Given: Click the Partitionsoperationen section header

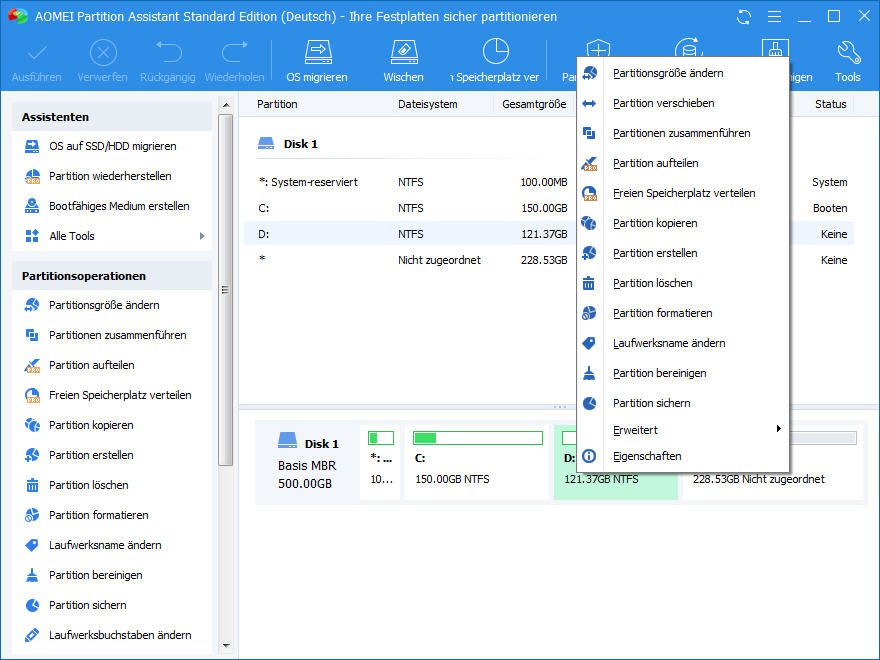Looking at the screenshot, I should click(x=112, y=276).
